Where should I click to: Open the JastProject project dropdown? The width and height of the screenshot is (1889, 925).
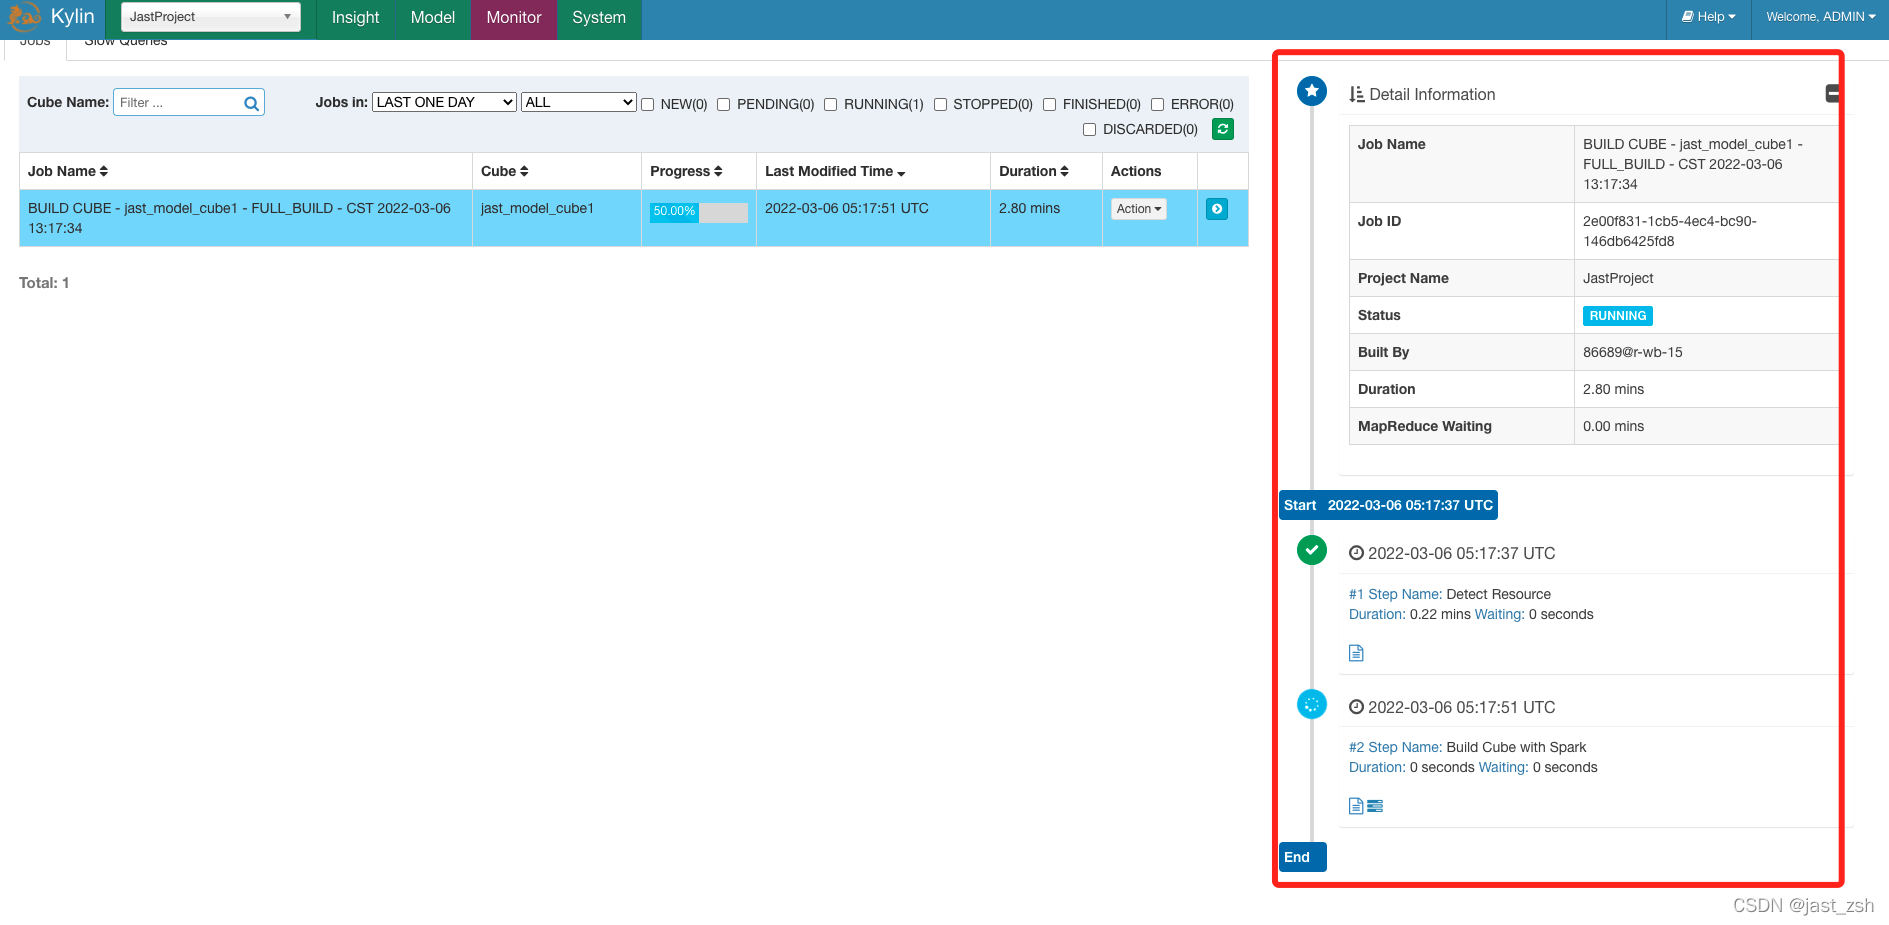(x=210, y=17)
